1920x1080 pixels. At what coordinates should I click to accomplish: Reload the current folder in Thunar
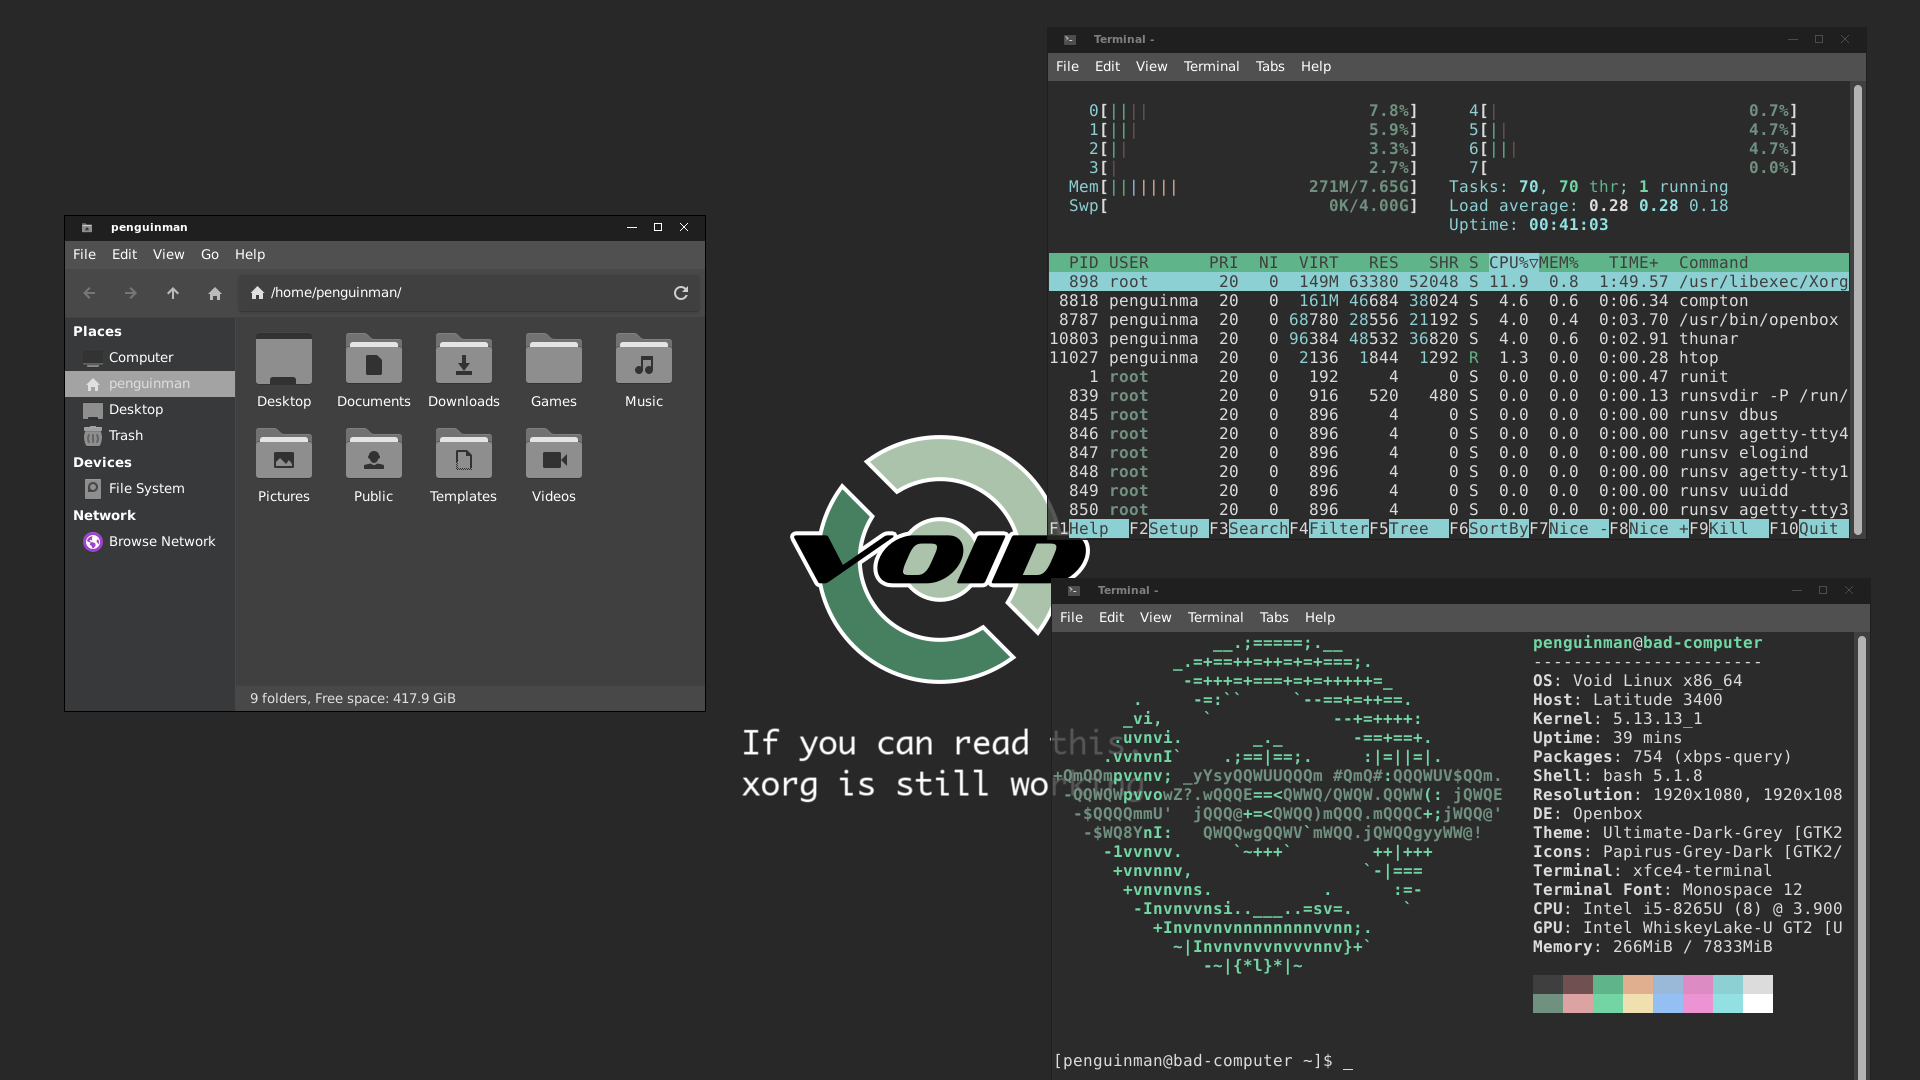coord(681,293)
